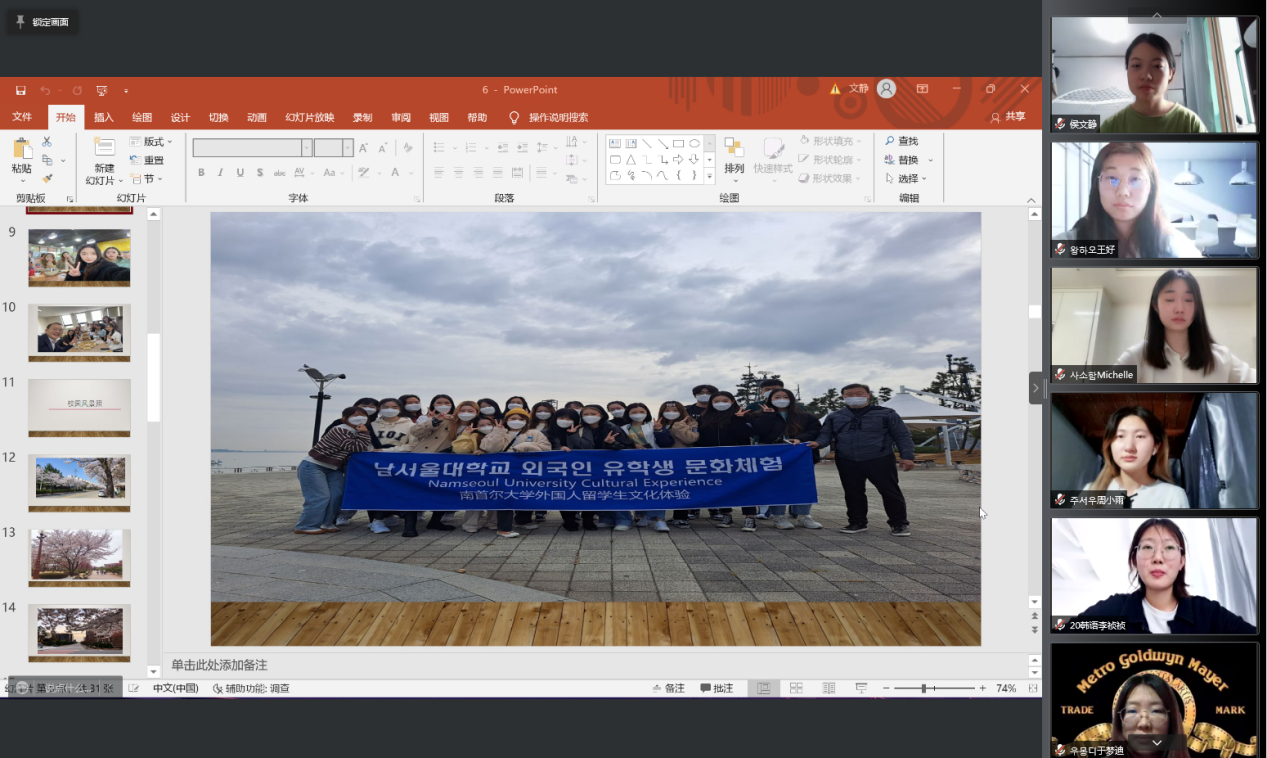The height and width of the screenshot is (758, 1267).
Task: Select the Format Painter brush icon
Action: pyautogui.click(x=46, y=178)
